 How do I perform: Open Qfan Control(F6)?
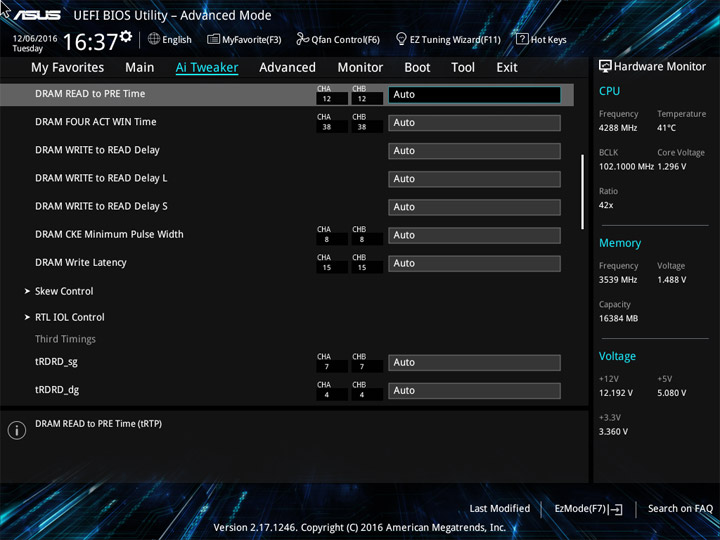pyautogui.click(x=338, y=39)
